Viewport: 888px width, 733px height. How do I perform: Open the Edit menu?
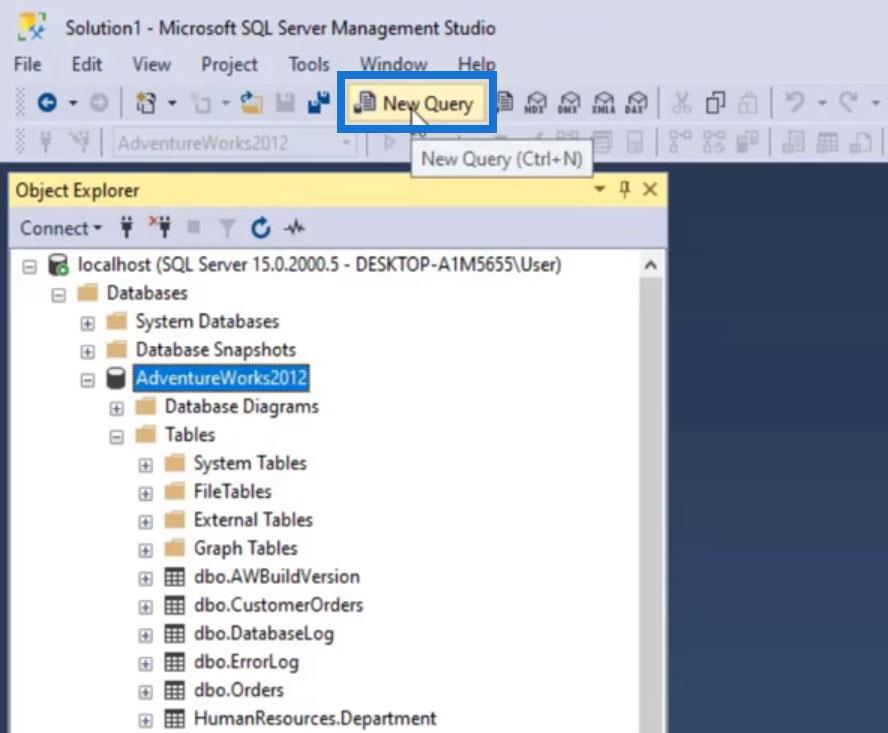(87, 64)
